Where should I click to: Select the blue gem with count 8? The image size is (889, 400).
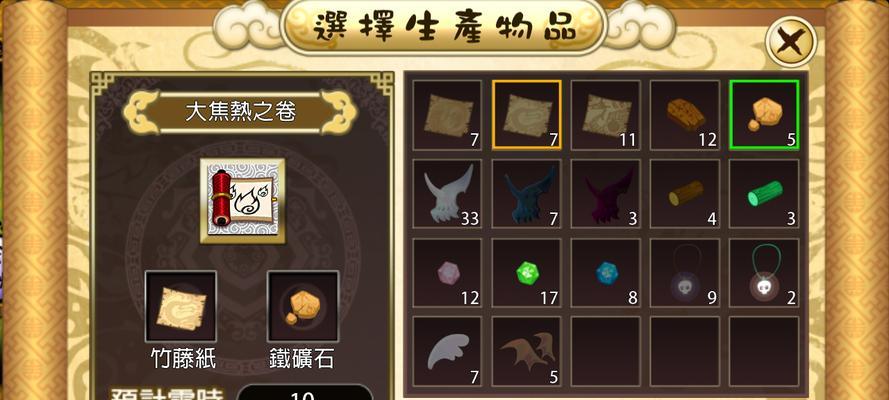[x=606, y=273]
